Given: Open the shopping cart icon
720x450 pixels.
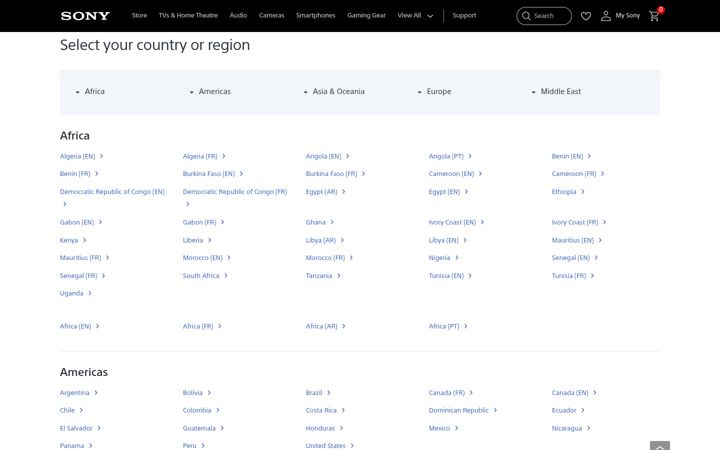Looking at the screenshot, I should 654,16.
